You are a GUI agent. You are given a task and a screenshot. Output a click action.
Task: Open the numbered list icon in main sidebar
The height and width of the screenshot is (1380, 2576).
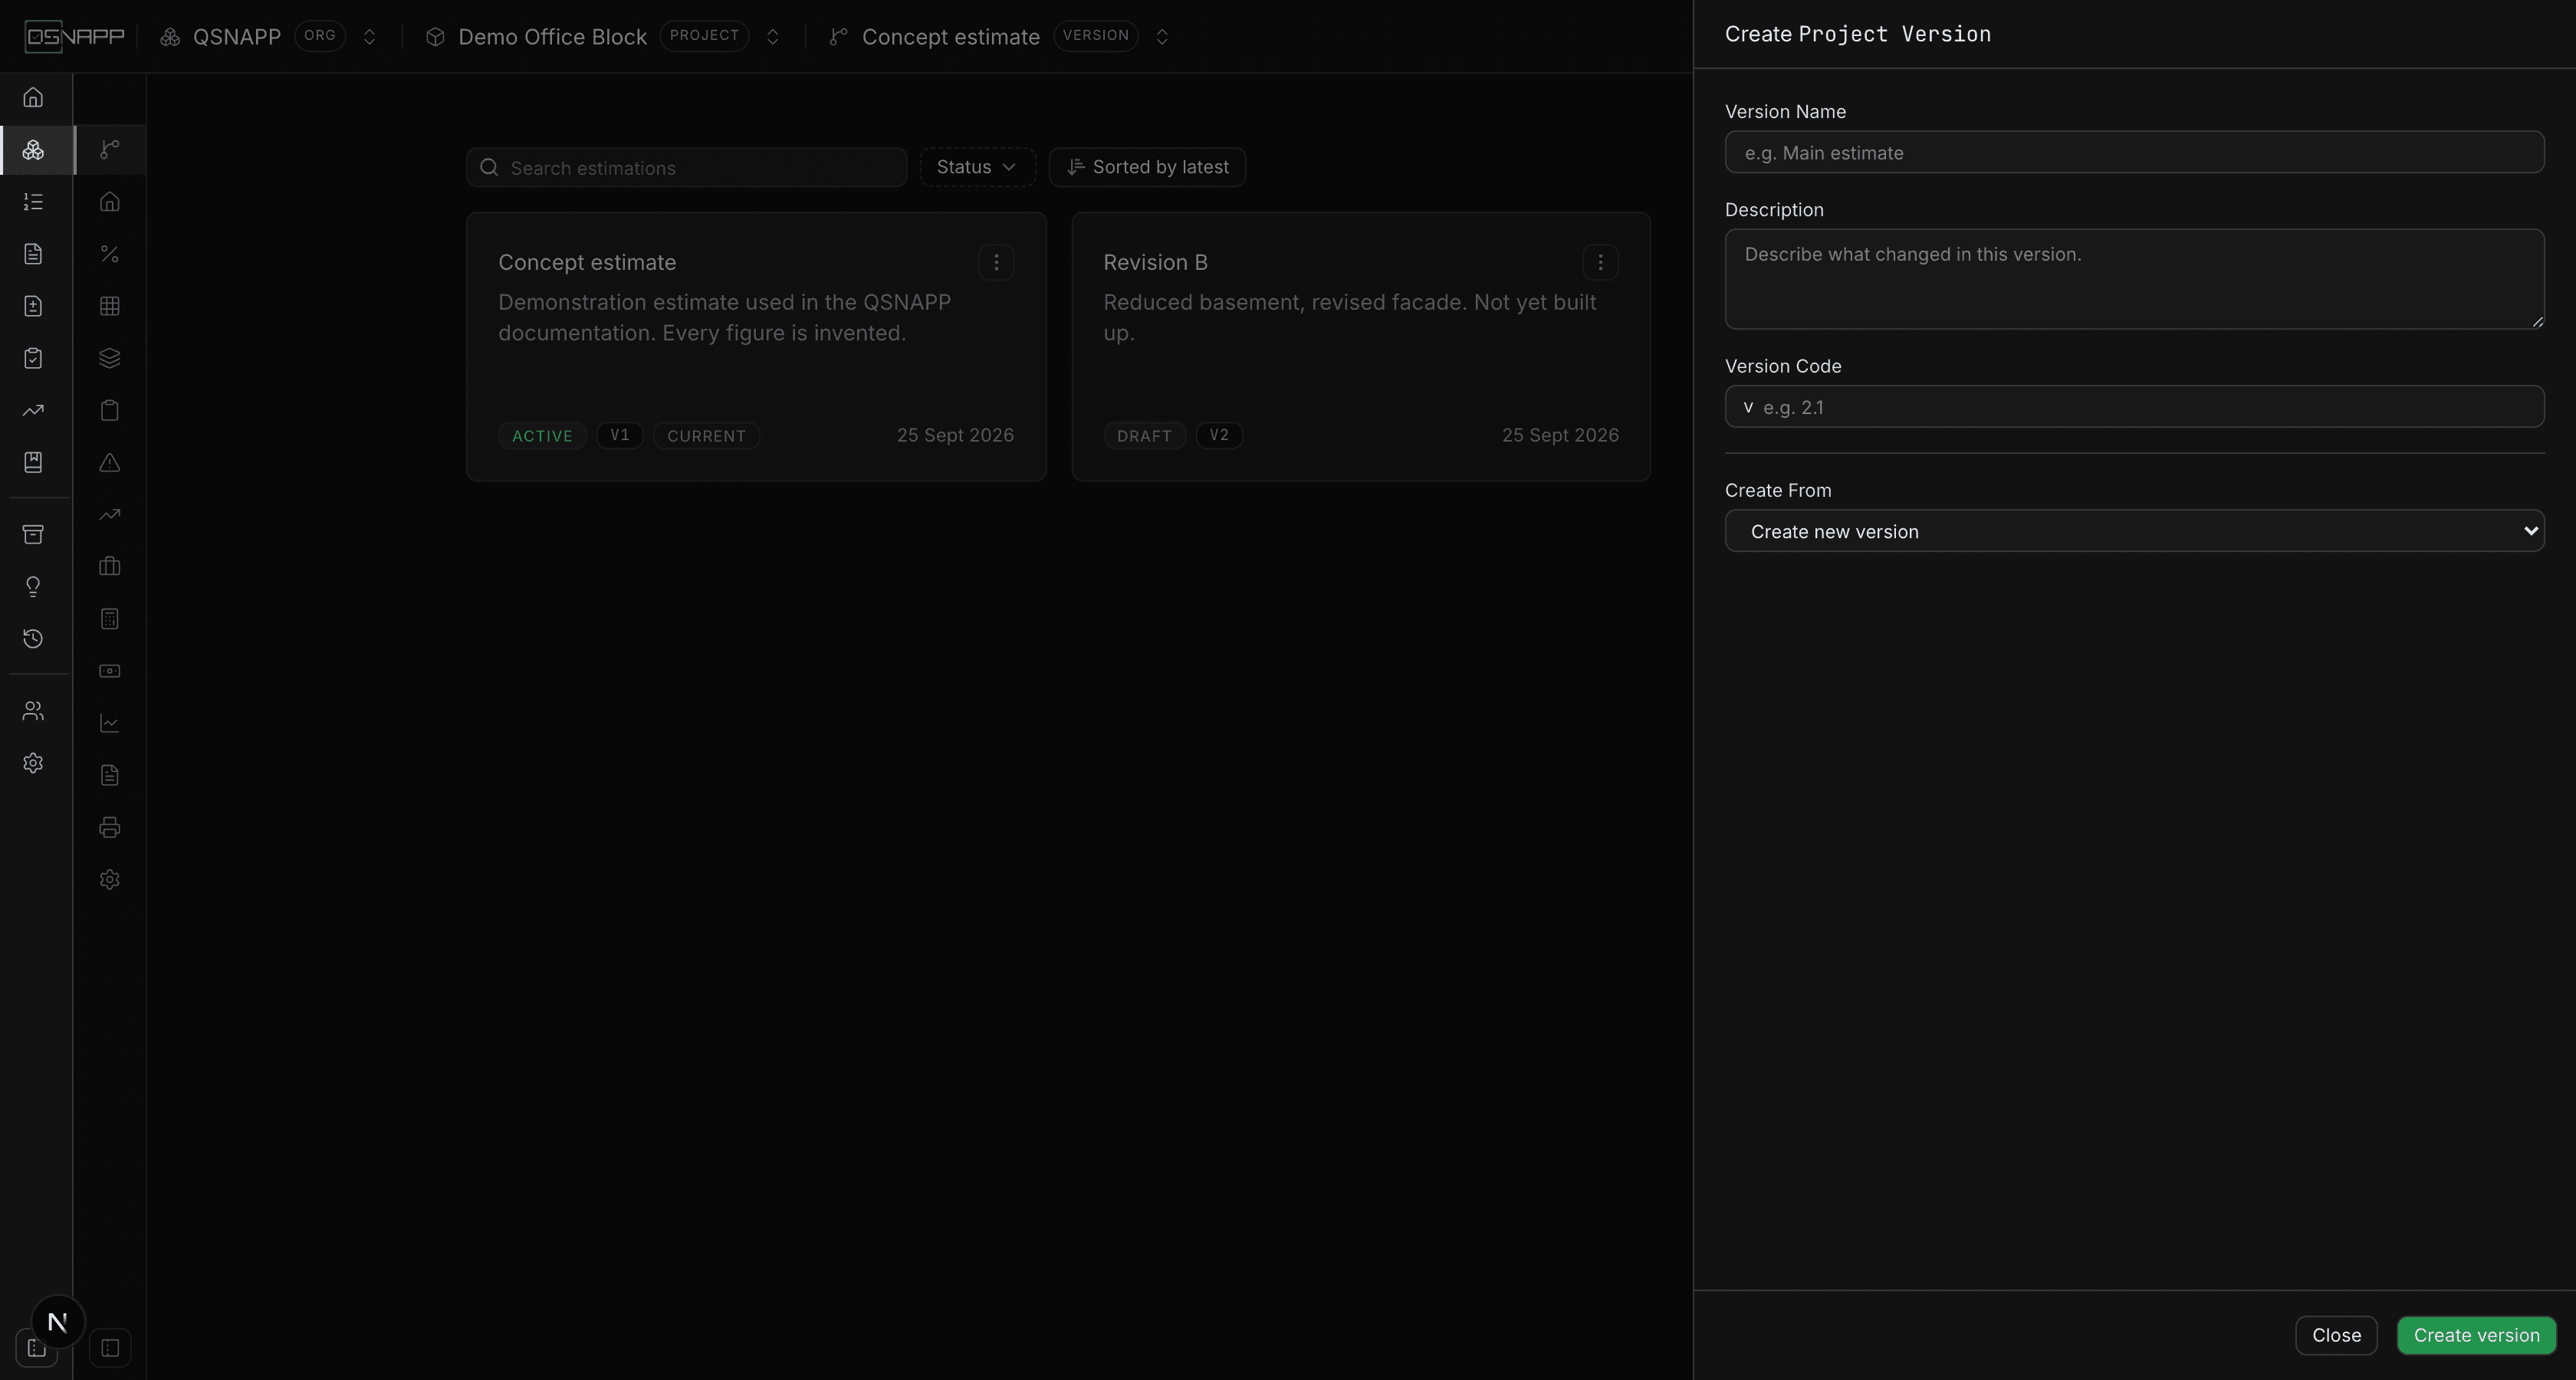pos(33,202)
